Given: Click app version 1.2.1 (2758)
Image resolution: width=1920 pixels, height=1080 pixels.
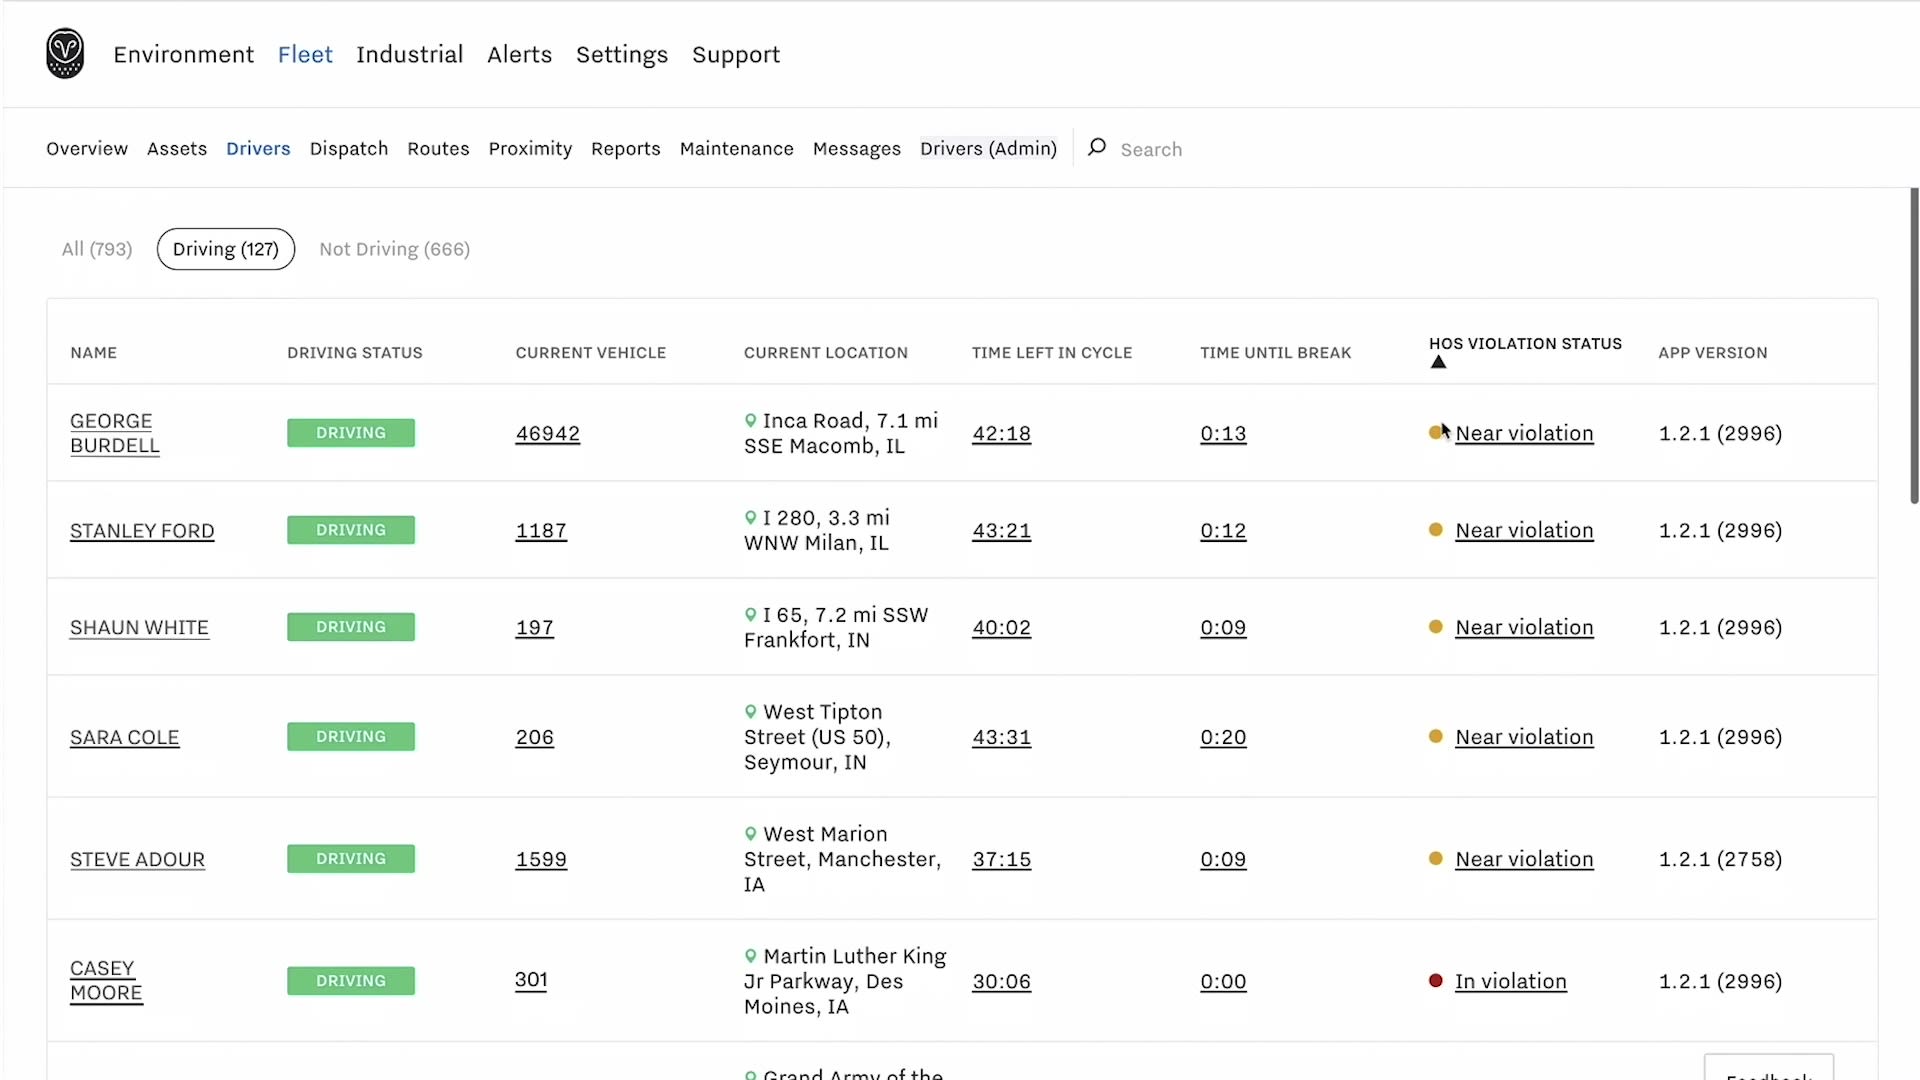Looking at the screenshot, I should (1720, 859).
